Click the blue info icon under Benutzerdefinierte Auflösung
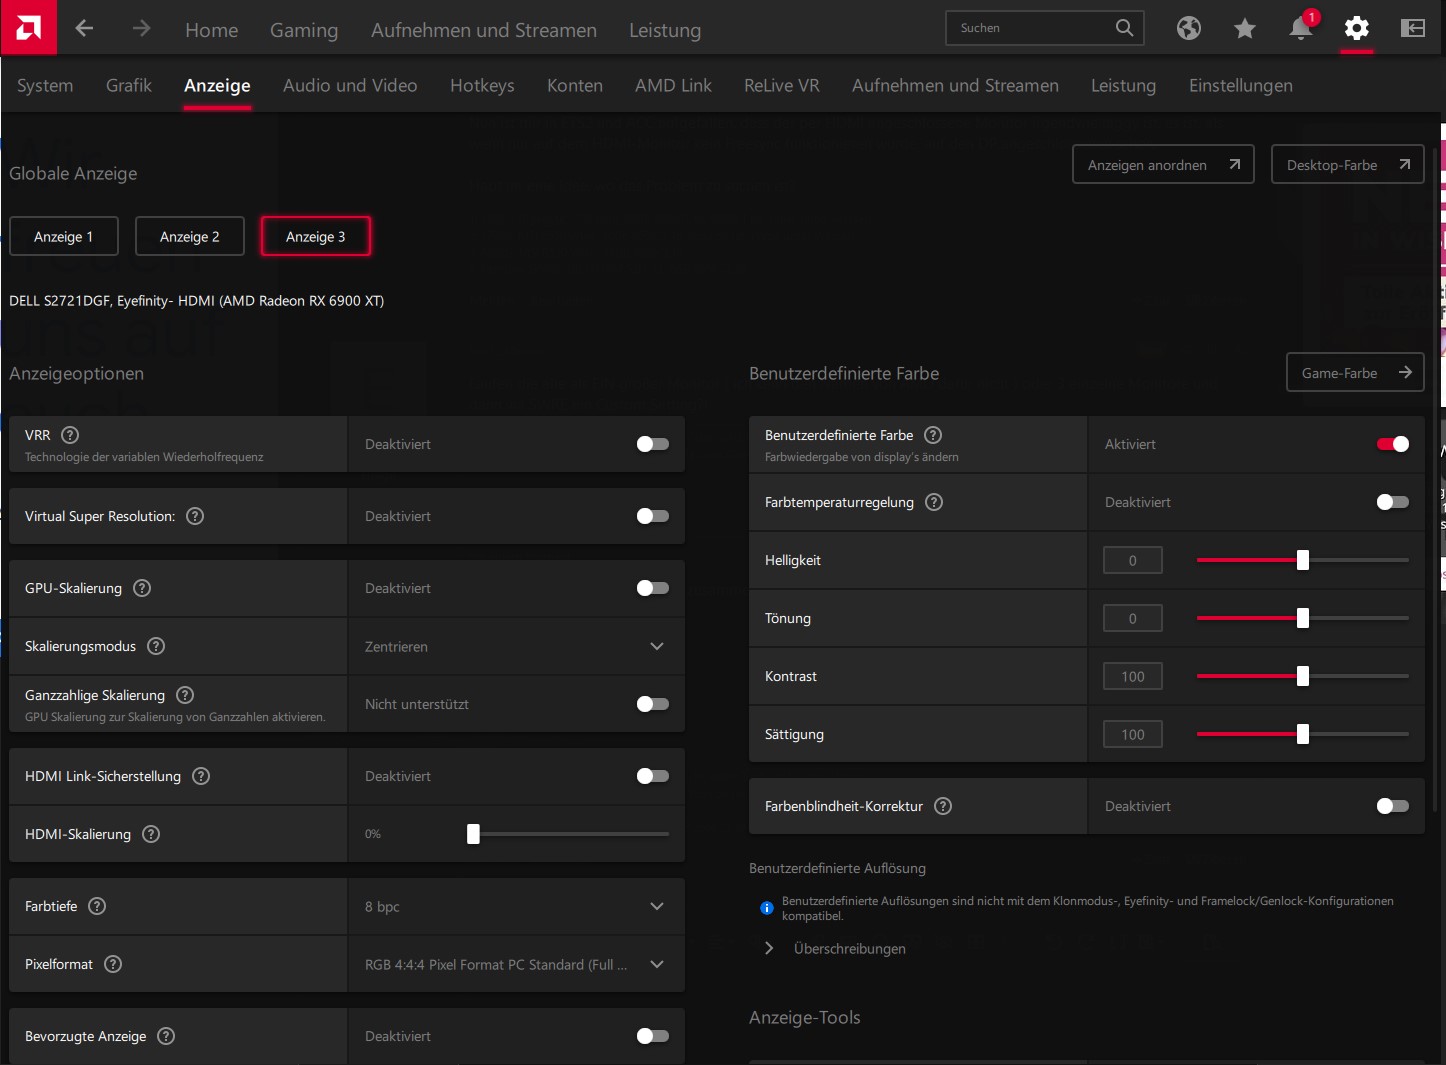 [x=767, y=908]
